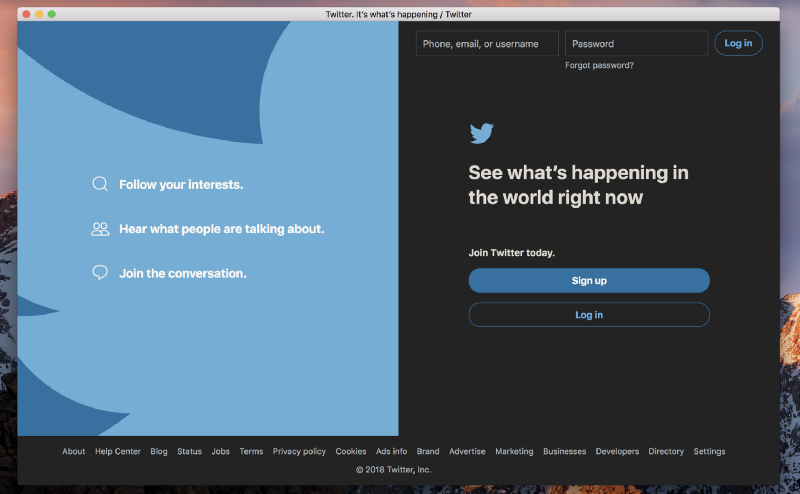Open the Status footer link
Screen dimensions: 800x494
pyautogui.click(x=189, y=451)
